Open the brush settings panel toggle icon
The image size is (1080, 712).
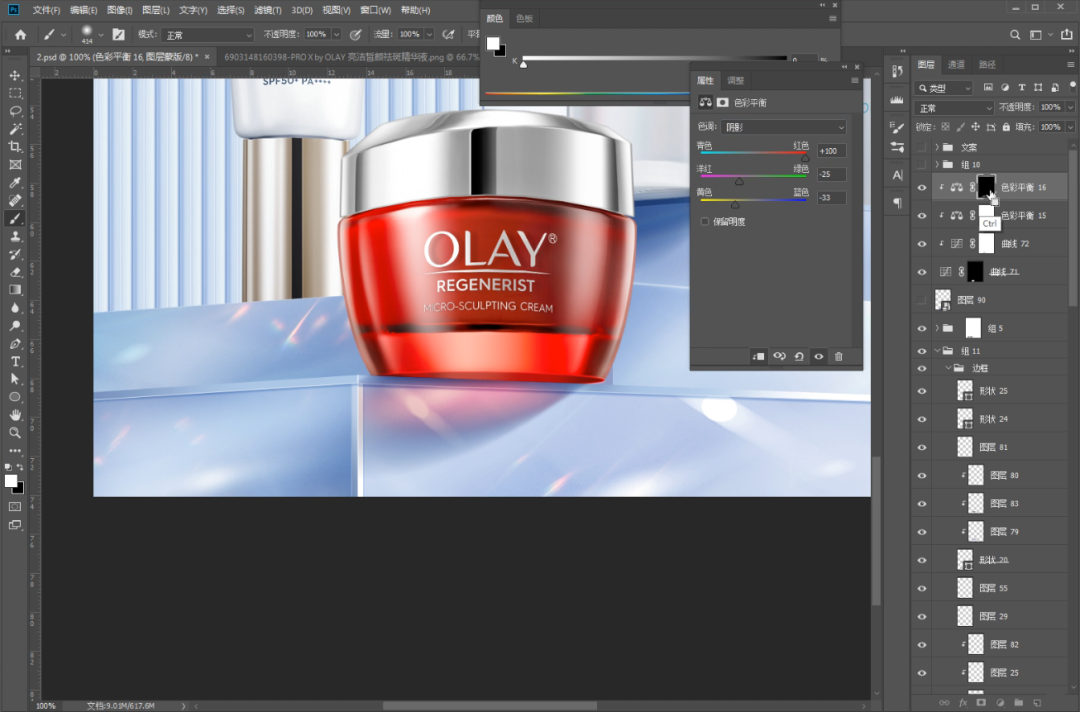tap(118, 34)
